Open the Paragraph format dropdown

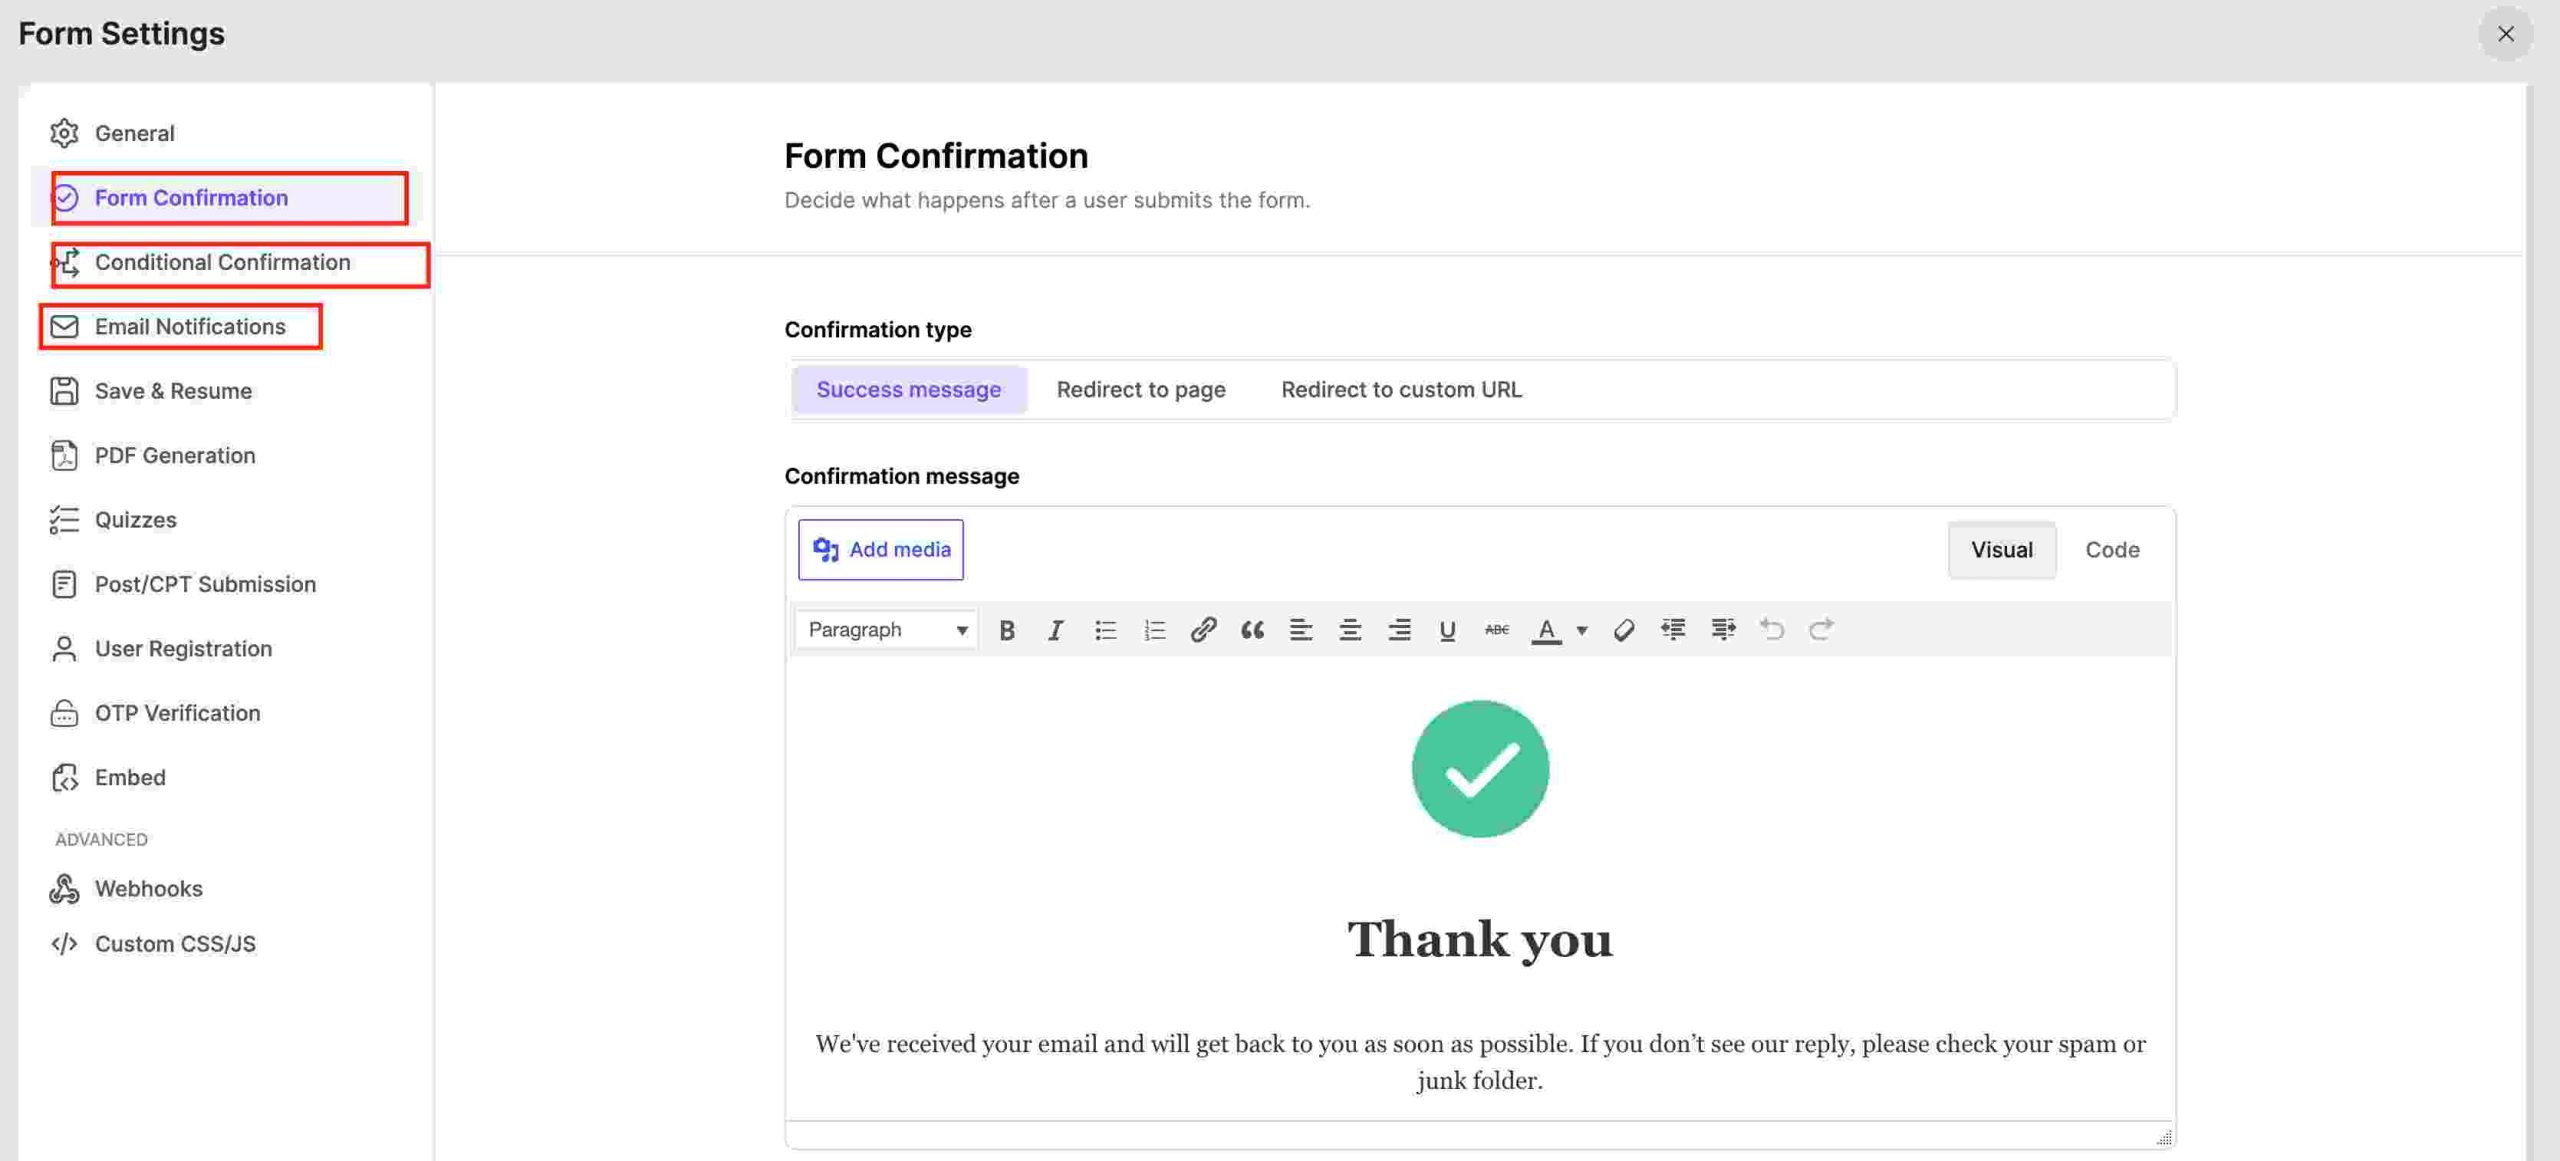[x=887, y=630]
